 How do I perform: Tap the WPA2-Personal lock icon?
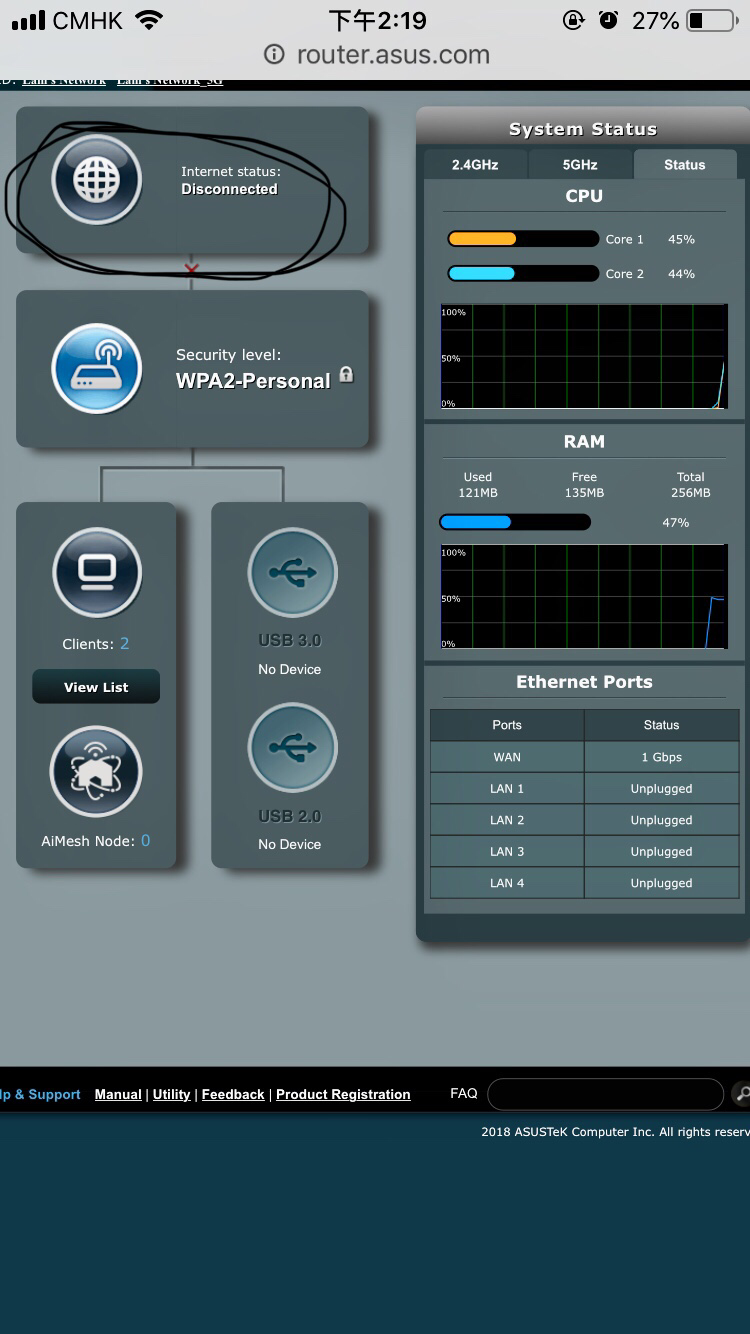(x=346, y=375)
